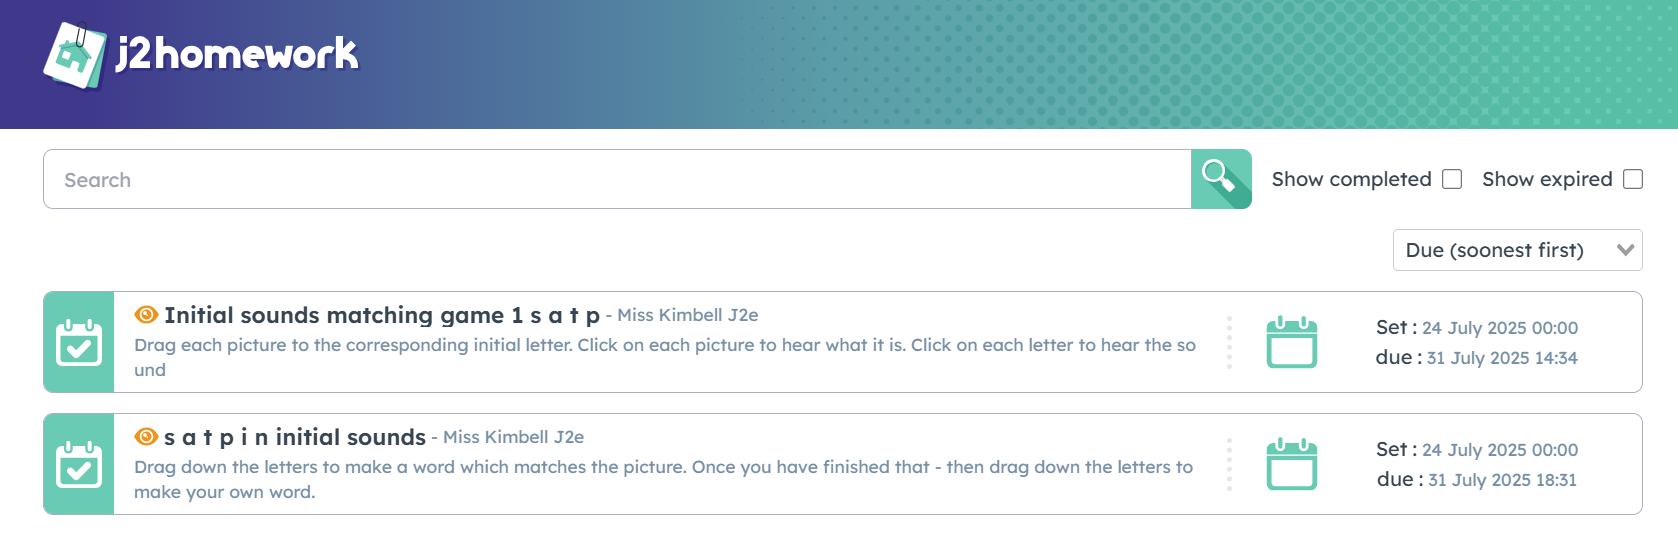The height and width of the screenshot is (557, 1678).
Task: Click the Drag down the letters description text
Action: tap(664, 479)
